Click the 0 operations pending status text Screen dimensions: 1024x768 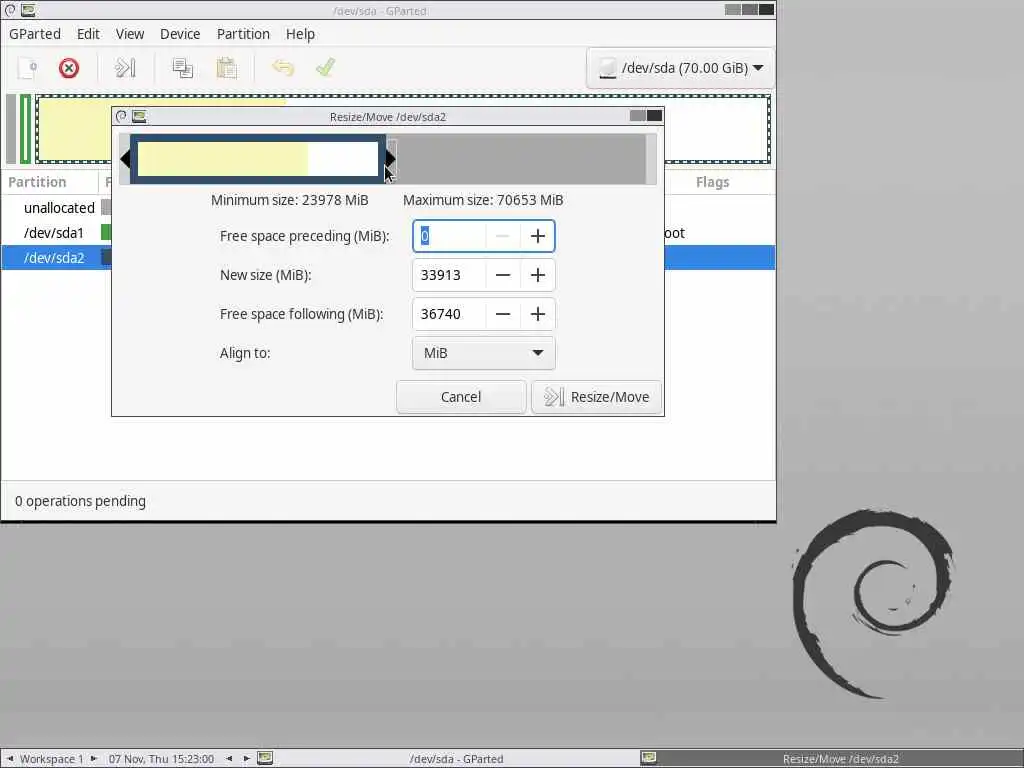click(x=80, y=501)
